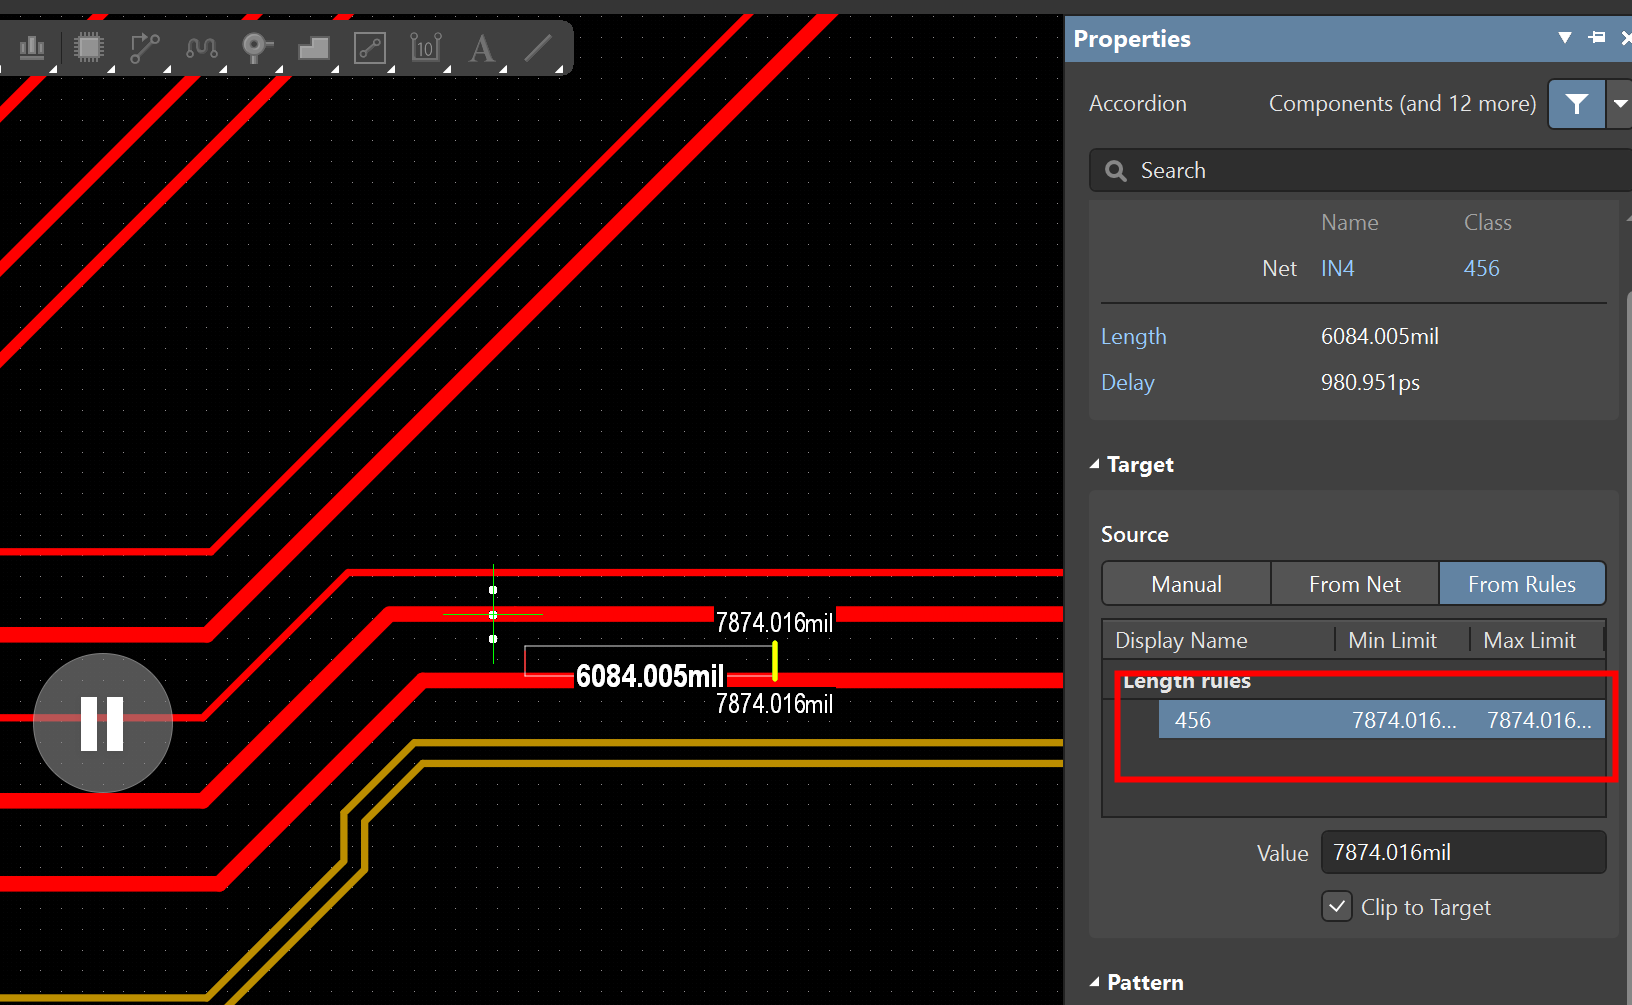Expand the Pattern section

1095,983
